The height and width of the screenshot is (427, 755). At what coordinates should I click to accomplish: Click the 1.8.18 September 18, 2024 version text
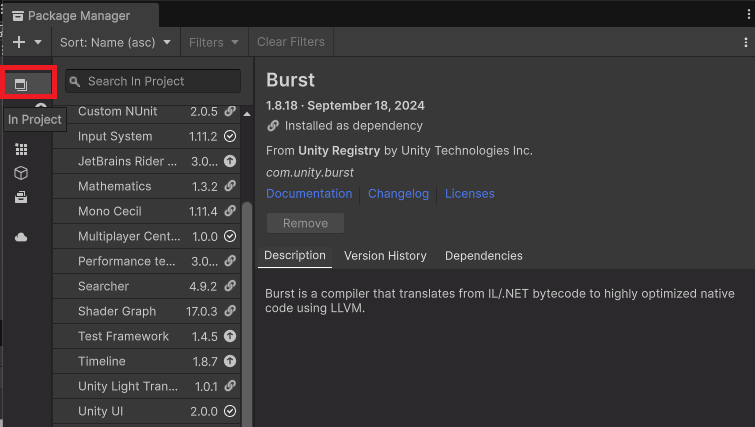345,105
